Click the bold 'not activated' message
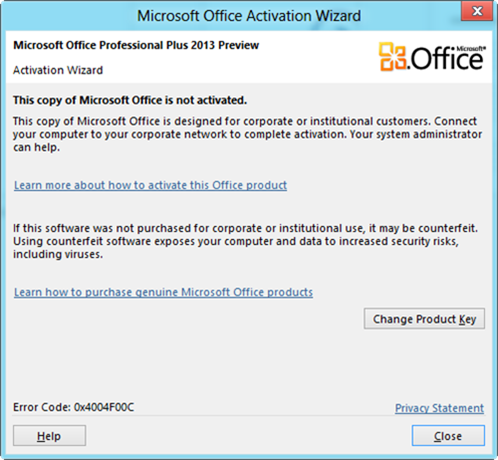Image resolution: width=498 pixels, height=460 pixels. pyautogui.click(x=130, y=100)
